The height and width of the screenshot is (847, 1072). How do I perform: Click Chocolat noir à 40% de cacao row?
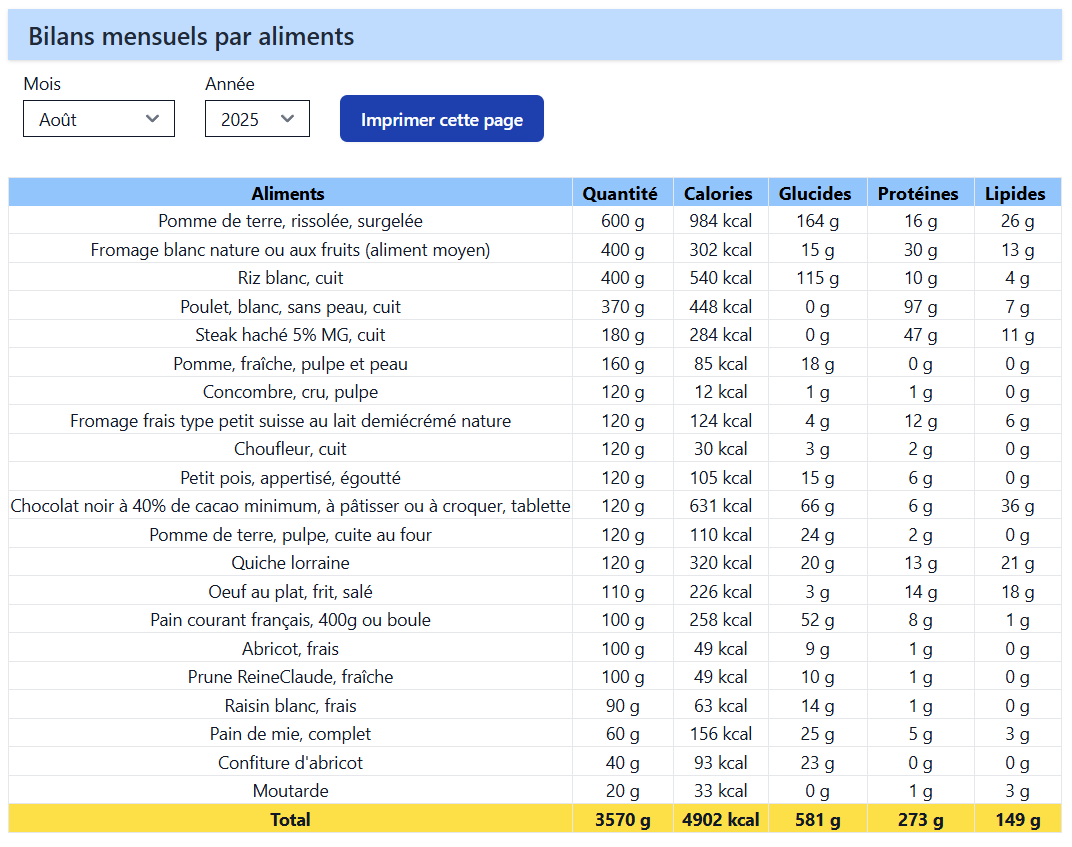(x=535, y=506)
